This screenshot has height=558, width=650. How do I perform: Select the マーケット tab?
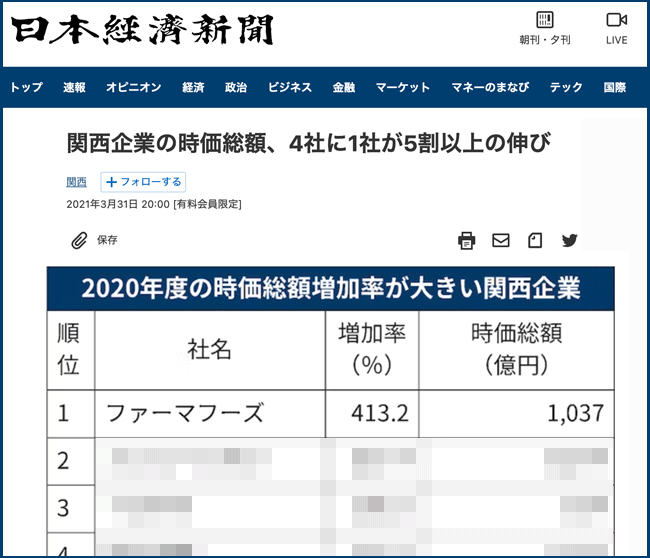(402, 88)
